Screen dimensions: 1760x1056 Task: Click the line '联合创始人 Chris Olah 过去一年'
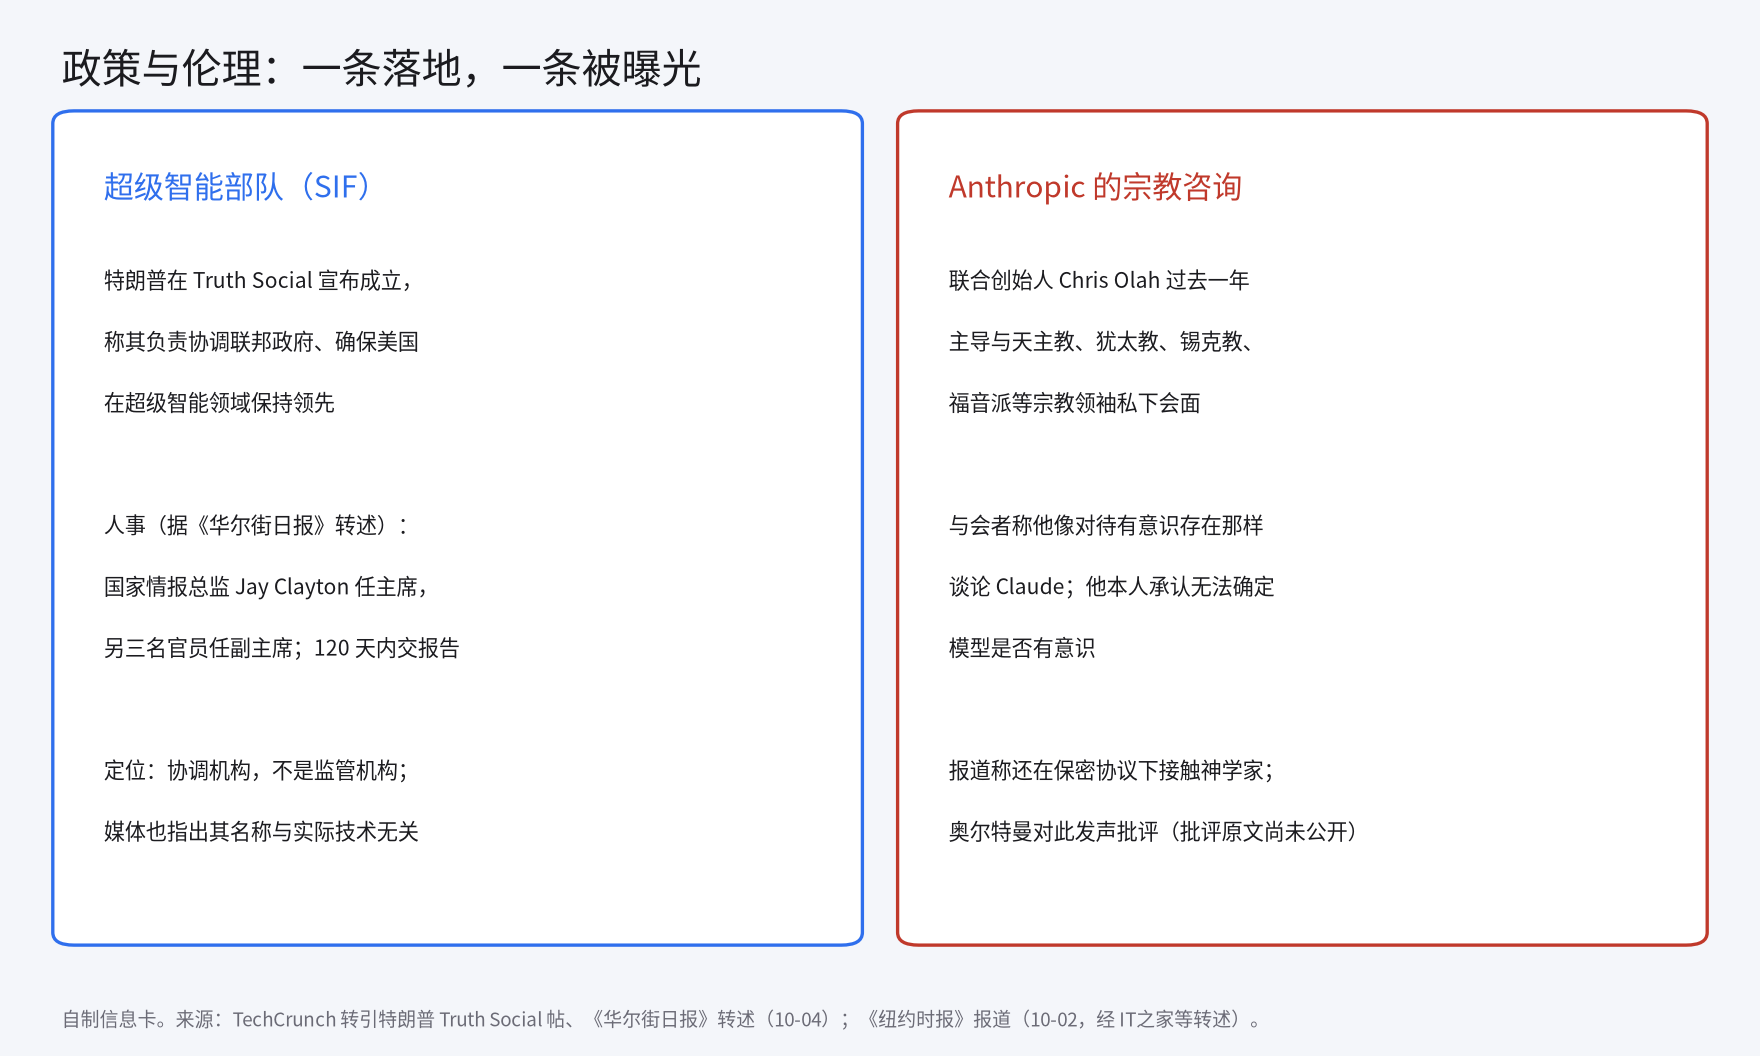1099,281
